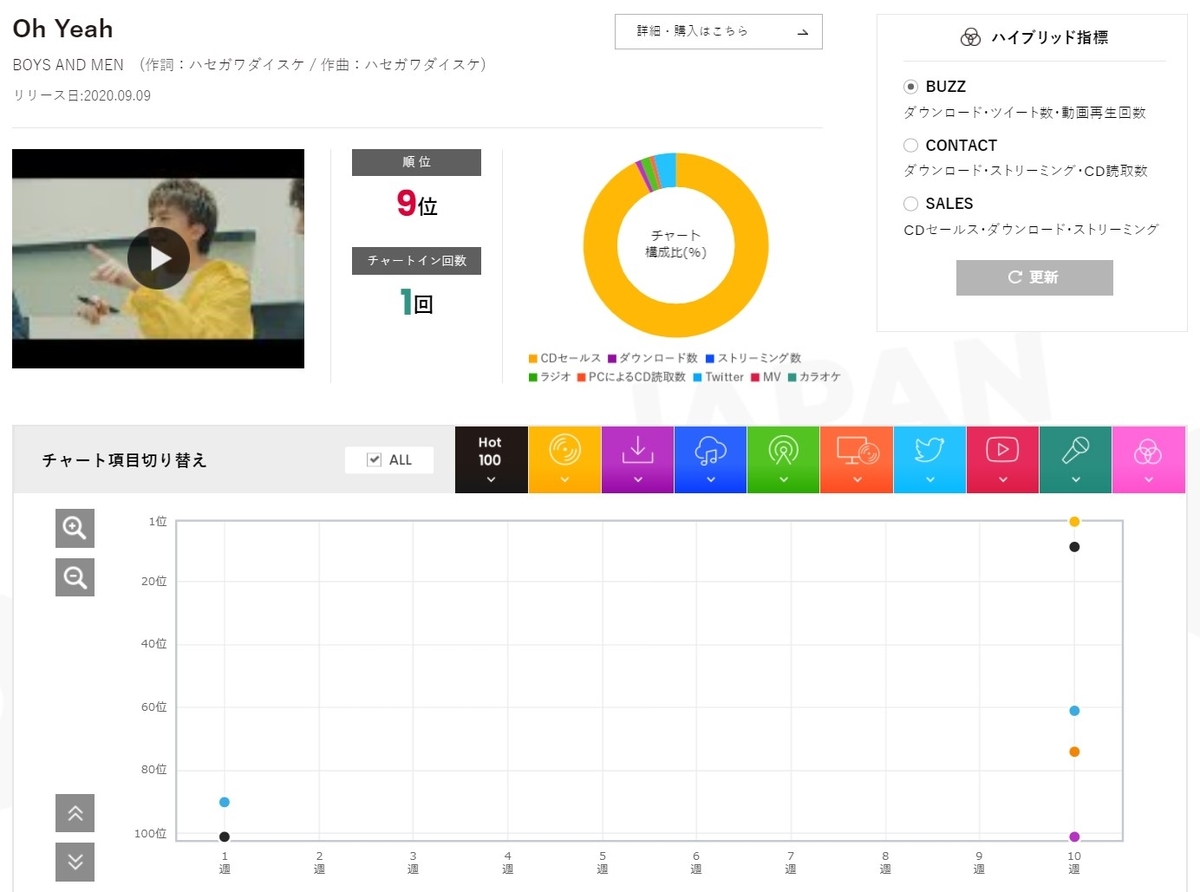Toggle the ALL checkbox

(374, 459)
